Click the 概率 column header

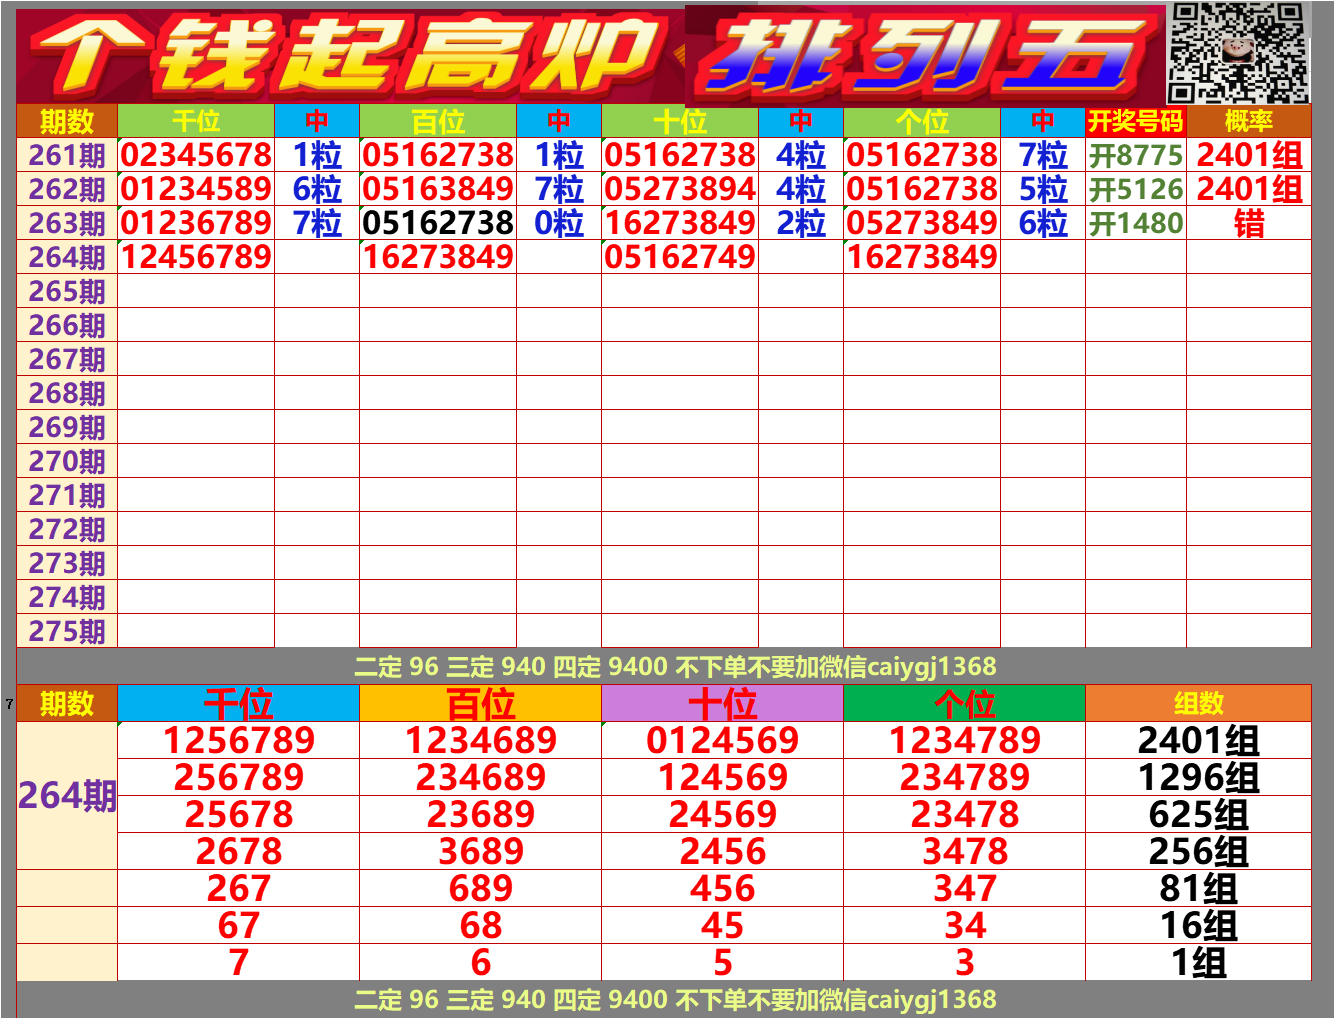pyautogui.click(x=1250, y=124)
